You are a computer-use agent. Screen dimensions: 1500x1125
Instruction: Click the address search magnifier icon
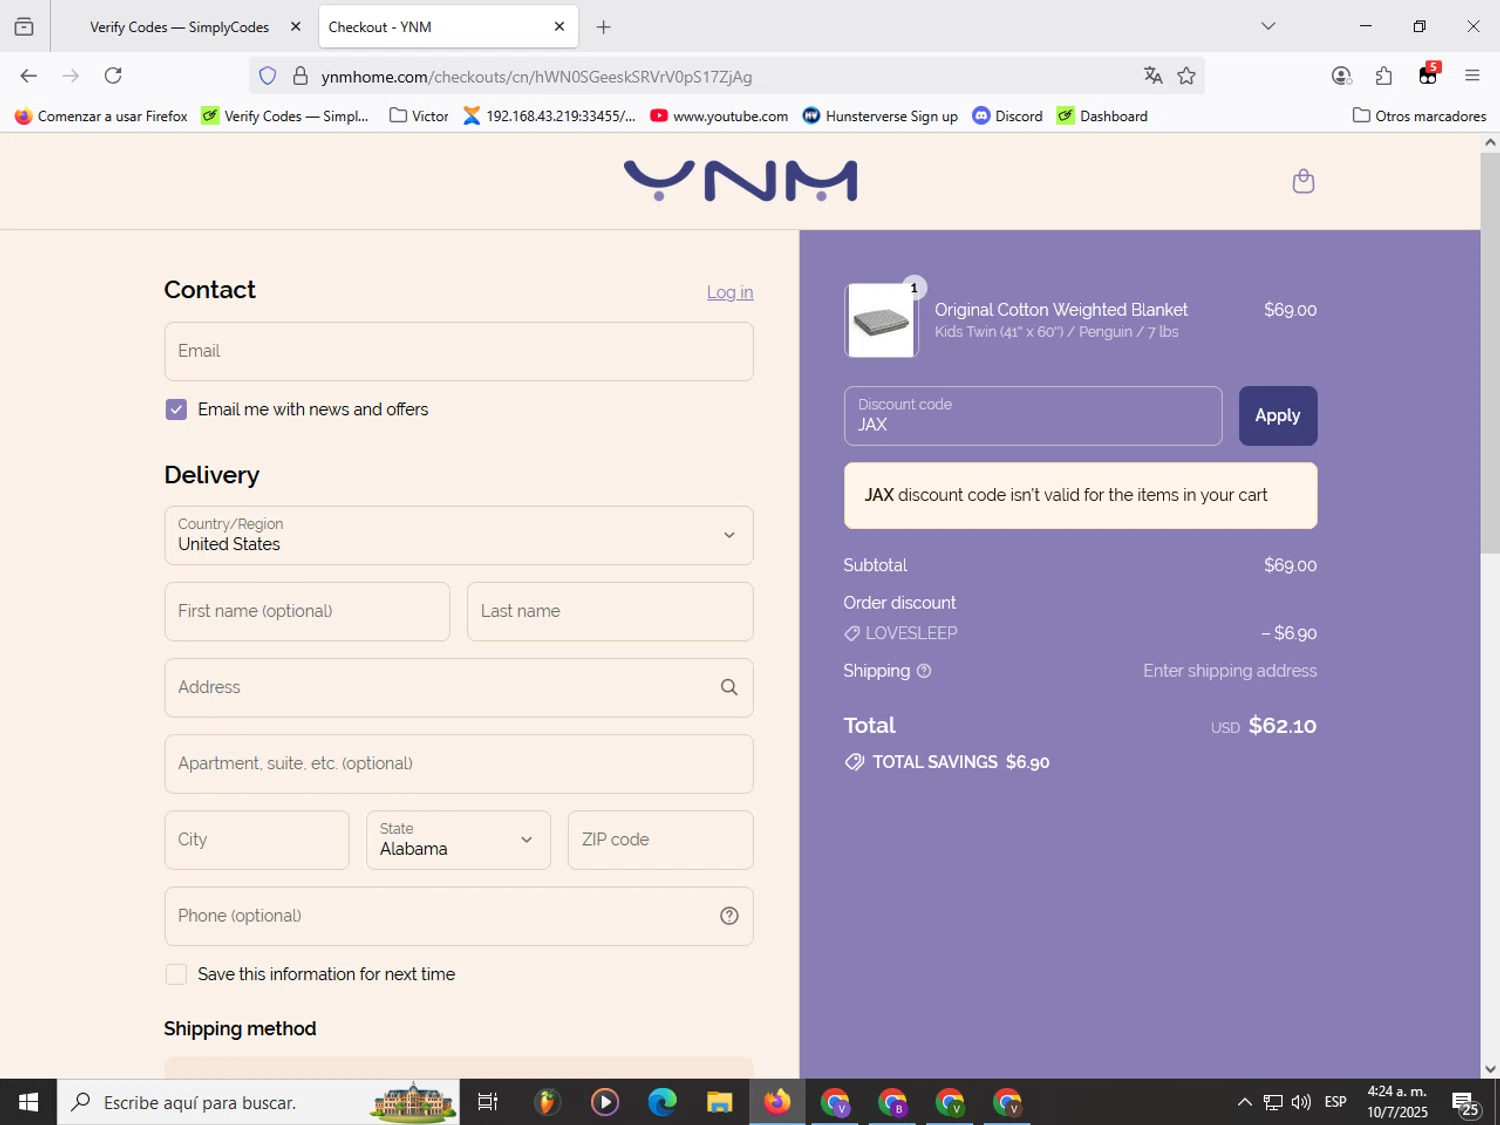click(729, 687)
